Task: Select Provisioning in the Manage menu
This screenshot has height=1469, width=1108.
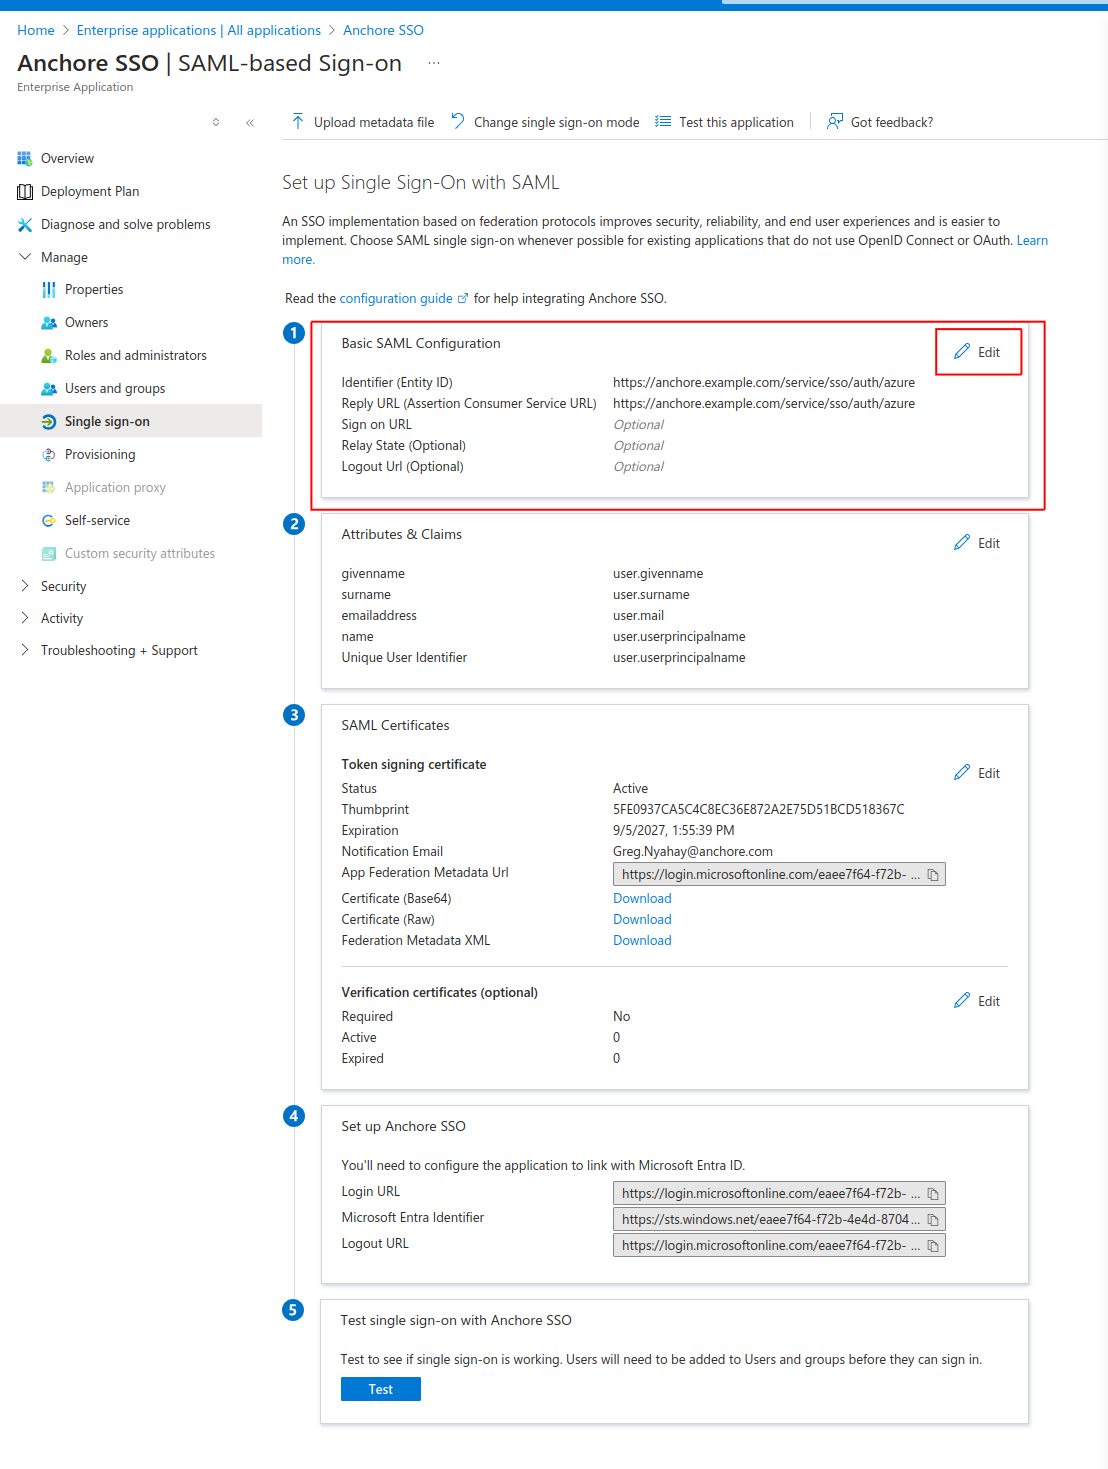Action: pos(100,454)
